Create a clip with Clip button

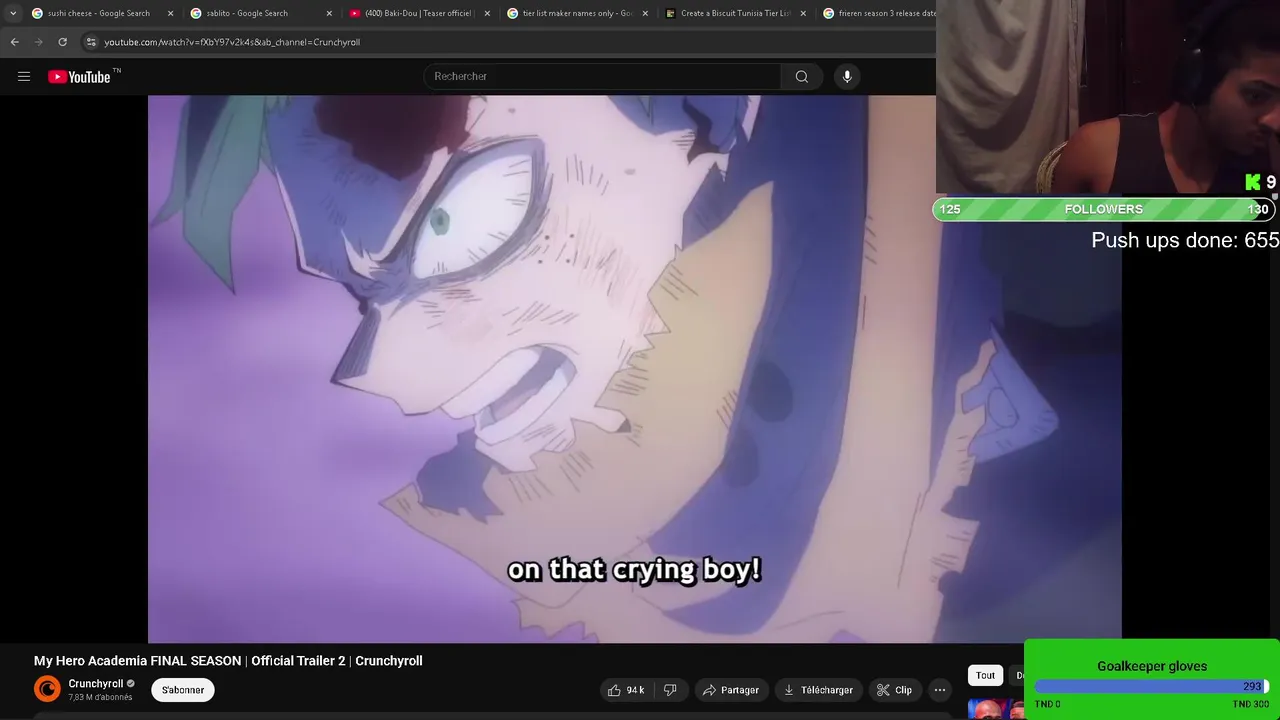tap(894, 690)
